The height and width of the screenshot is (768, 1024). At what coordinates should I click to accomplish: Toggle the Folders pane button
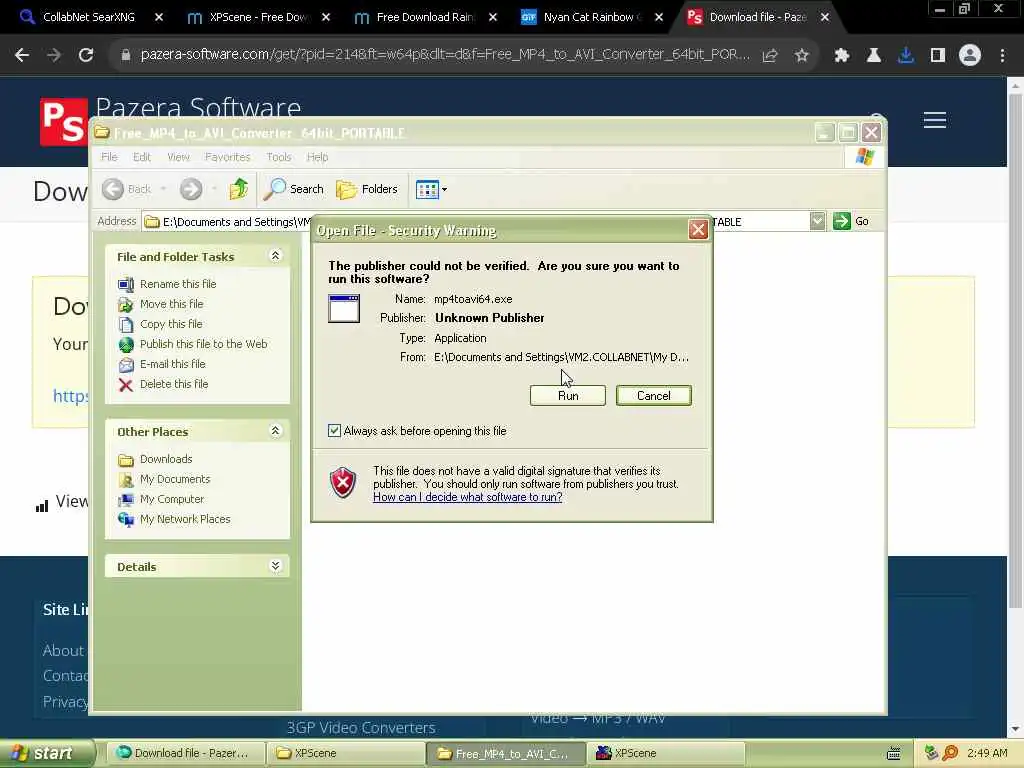click(367, 189)
